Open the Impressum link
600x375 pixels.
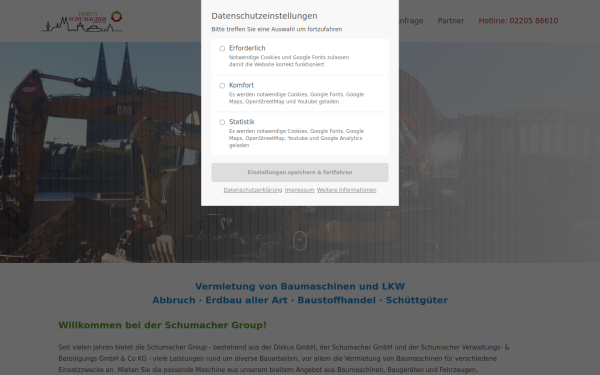point(299,190)
